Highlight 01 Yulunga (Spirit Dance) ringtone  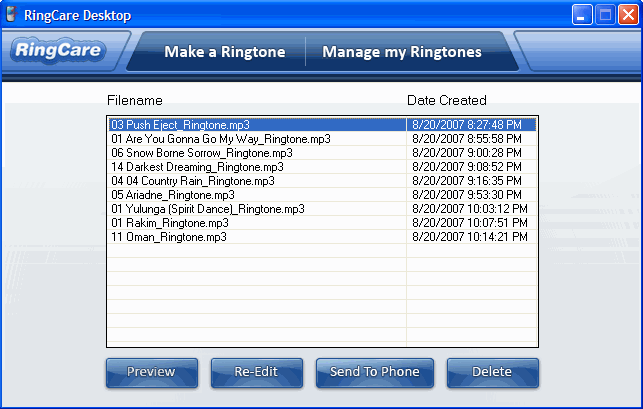point(208,209)
